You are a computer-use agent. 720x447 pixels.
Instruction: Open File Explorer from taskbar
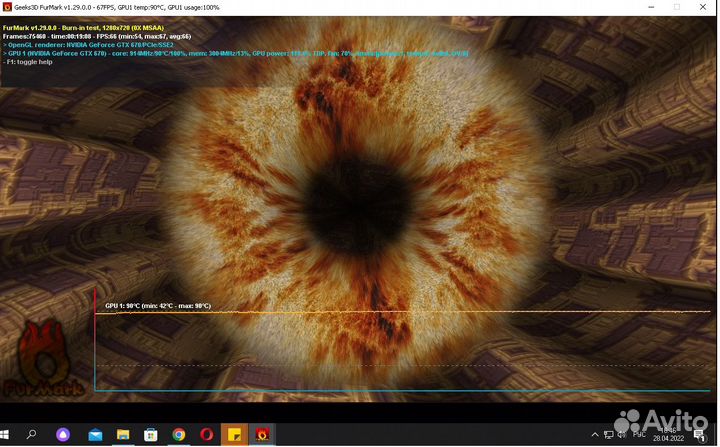(x=123, y=435)
